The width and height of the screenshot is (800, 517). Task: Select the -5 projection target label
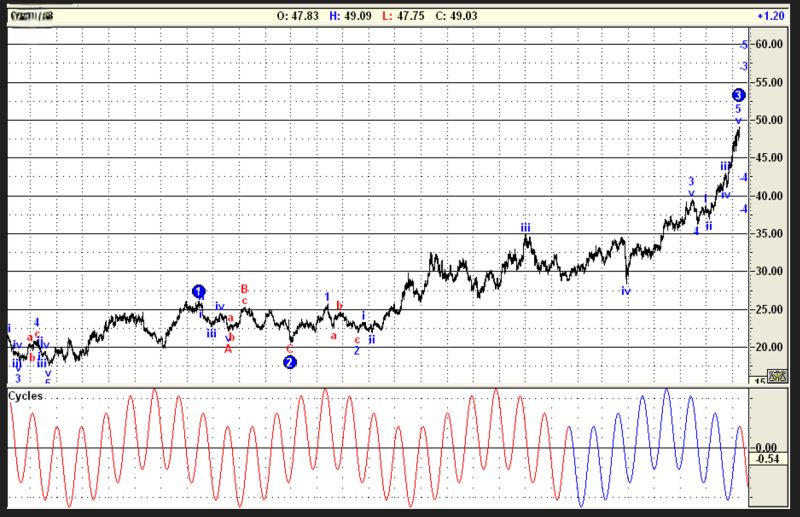click(x=743, y=45)
